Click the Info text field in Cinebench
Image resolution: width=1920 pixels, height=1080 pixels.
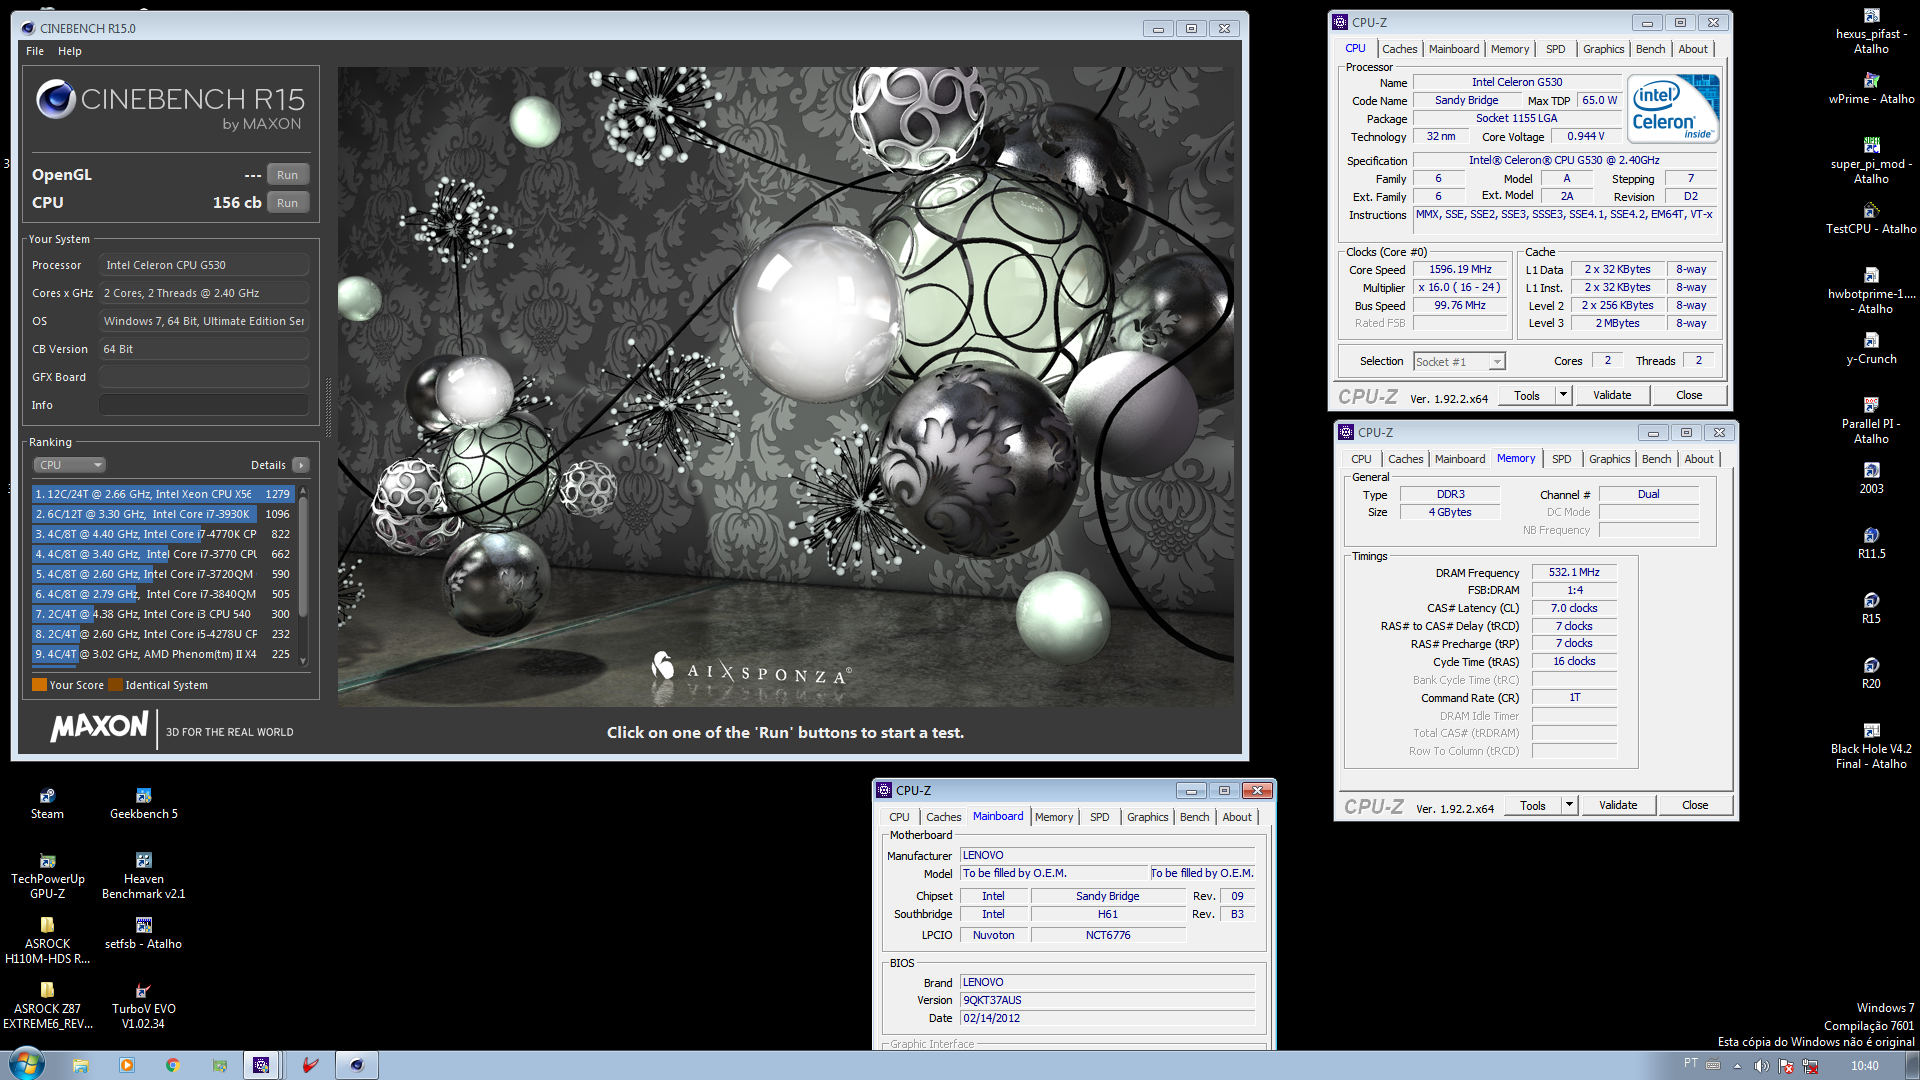click(x=204, y=405)
